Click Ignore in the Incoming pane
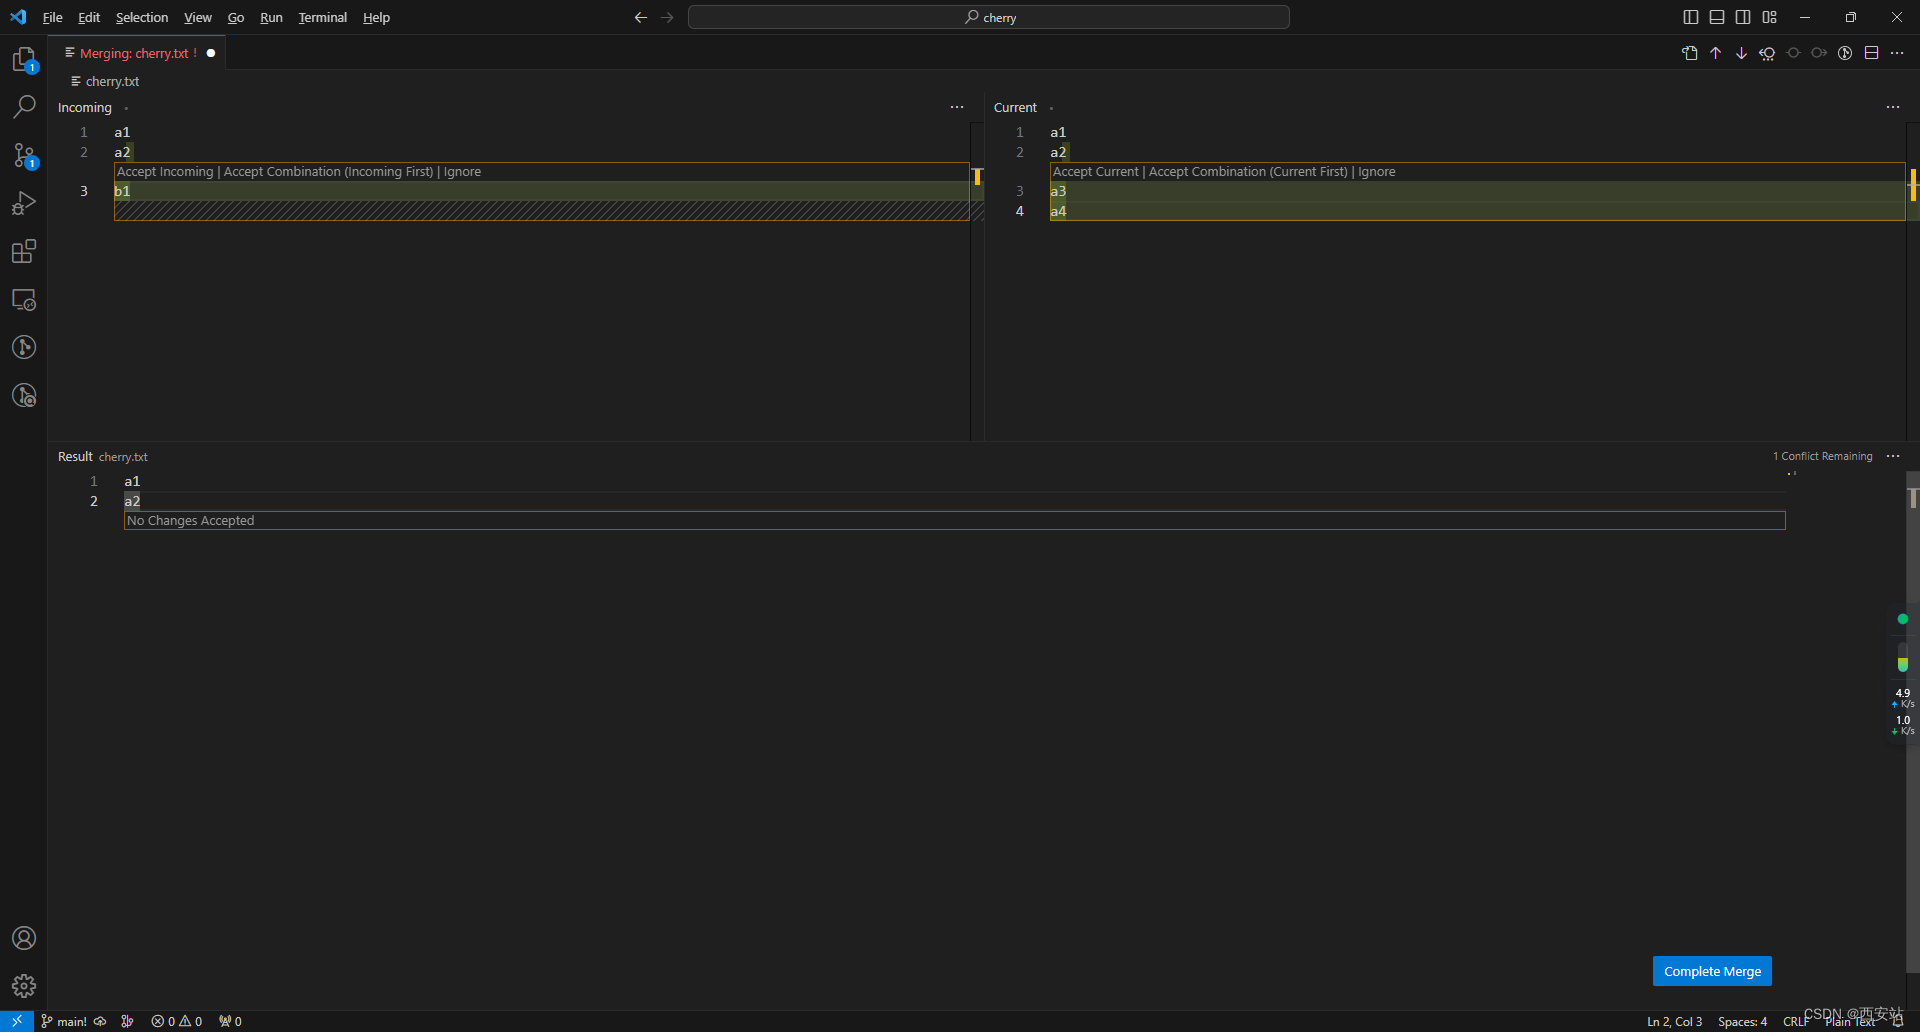 pos(462,172)
